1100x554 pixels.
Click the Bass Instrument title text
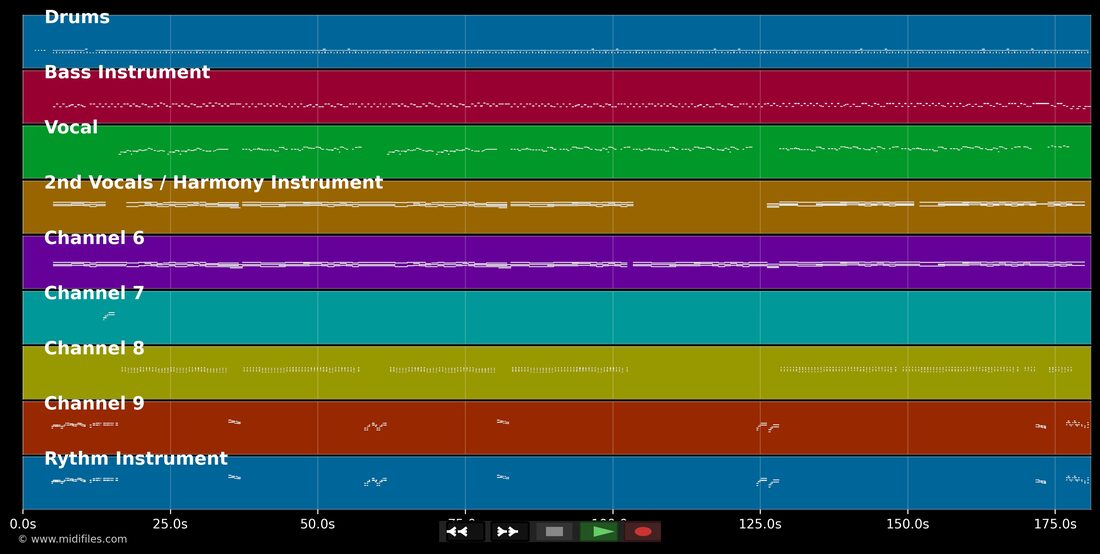tap(127, 72)
